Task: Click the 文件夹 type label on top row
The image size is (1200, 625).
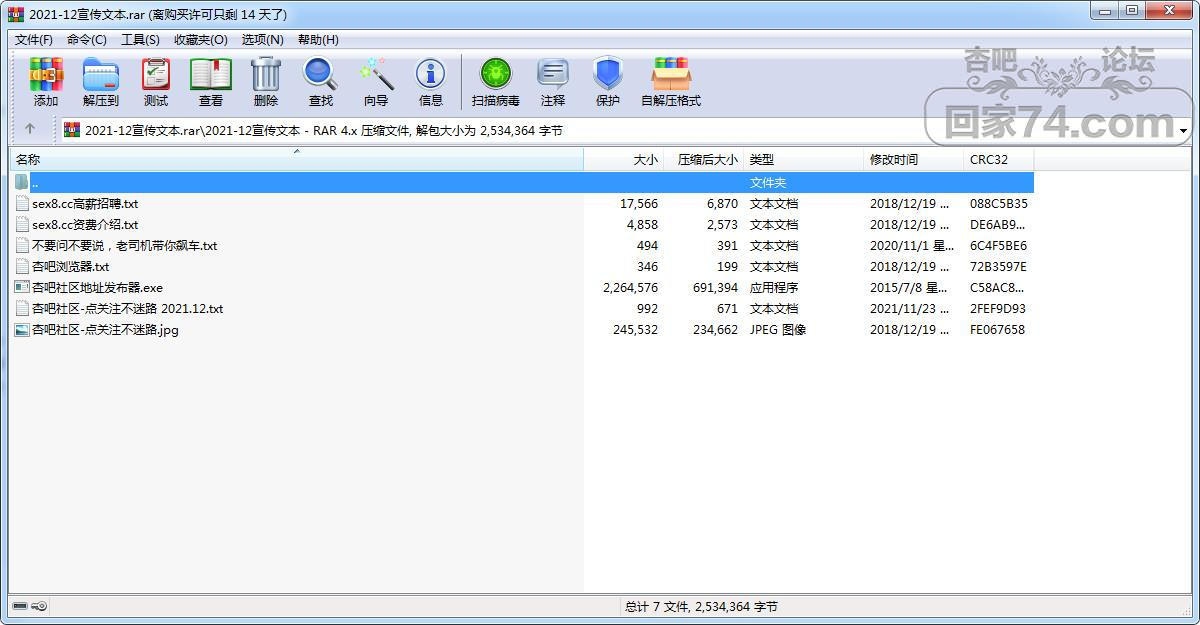Action: pyautogui.click(x=768, y=182)
